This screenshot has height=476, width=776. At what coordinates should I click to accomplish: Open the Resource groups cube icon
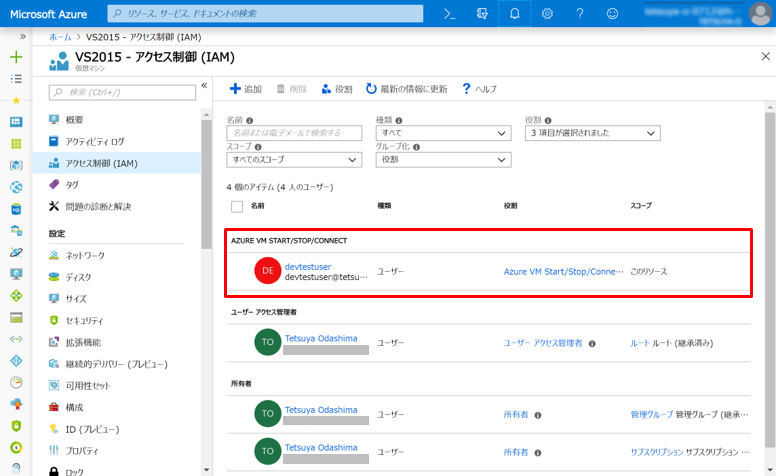(x=16, y=165)
